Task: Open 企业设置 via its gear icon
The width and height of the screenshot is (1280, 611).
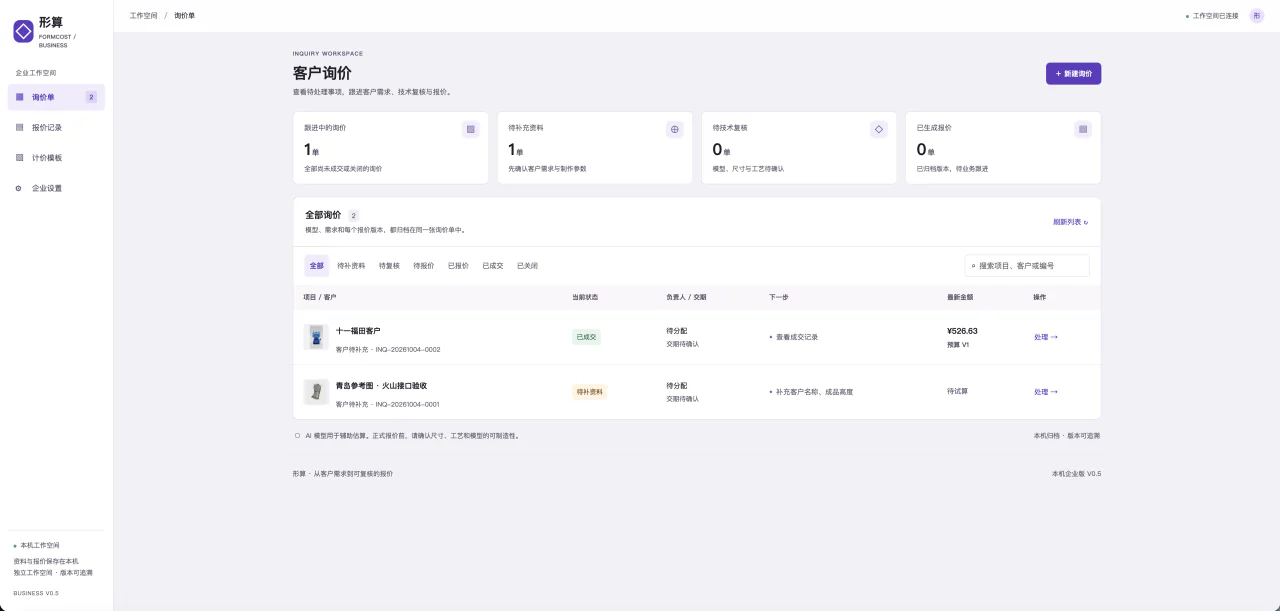Action: [x=19, y=188]
